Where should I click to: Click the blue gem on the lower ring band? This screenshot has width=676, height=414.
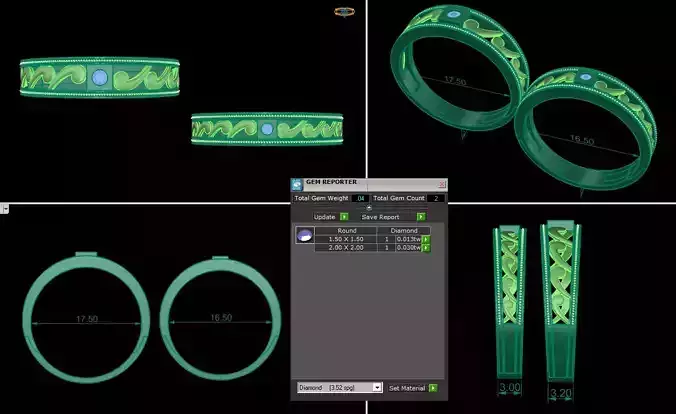tap(267, 129)
